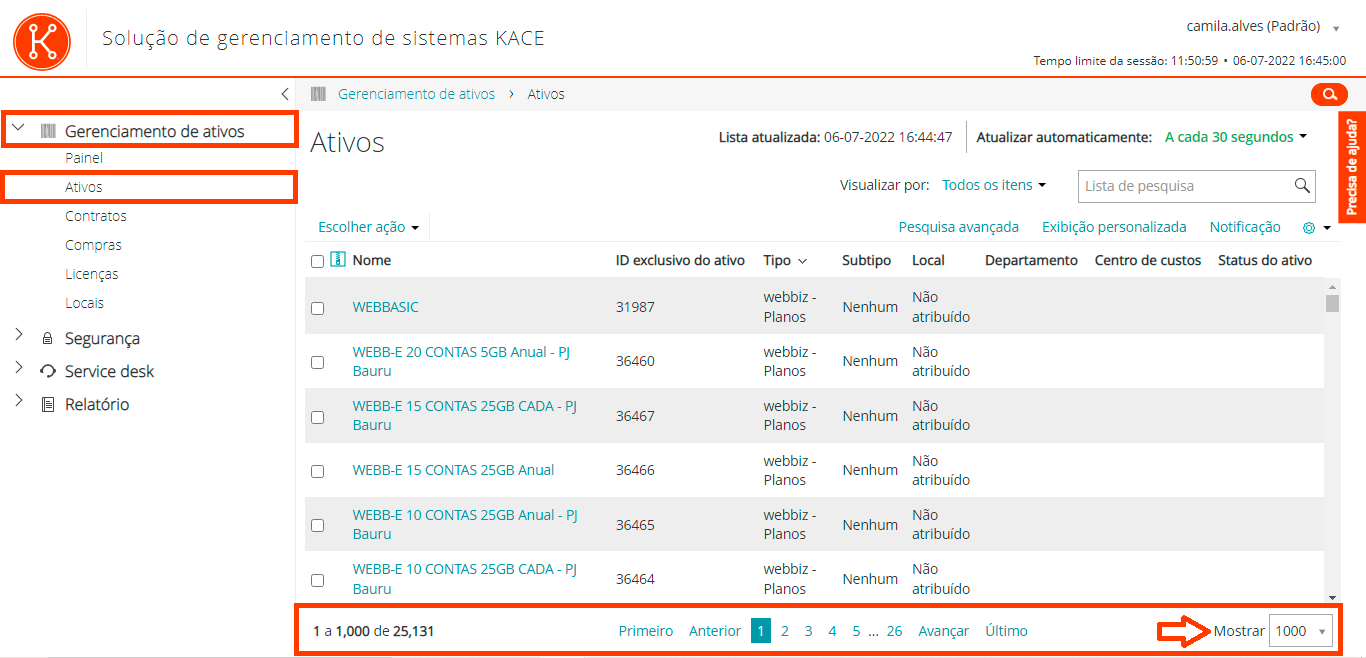The height and width of the screenshot is (658, 1366).
Task: Collapse the left sidebar with chevron
Action: [x=285, y=94]
